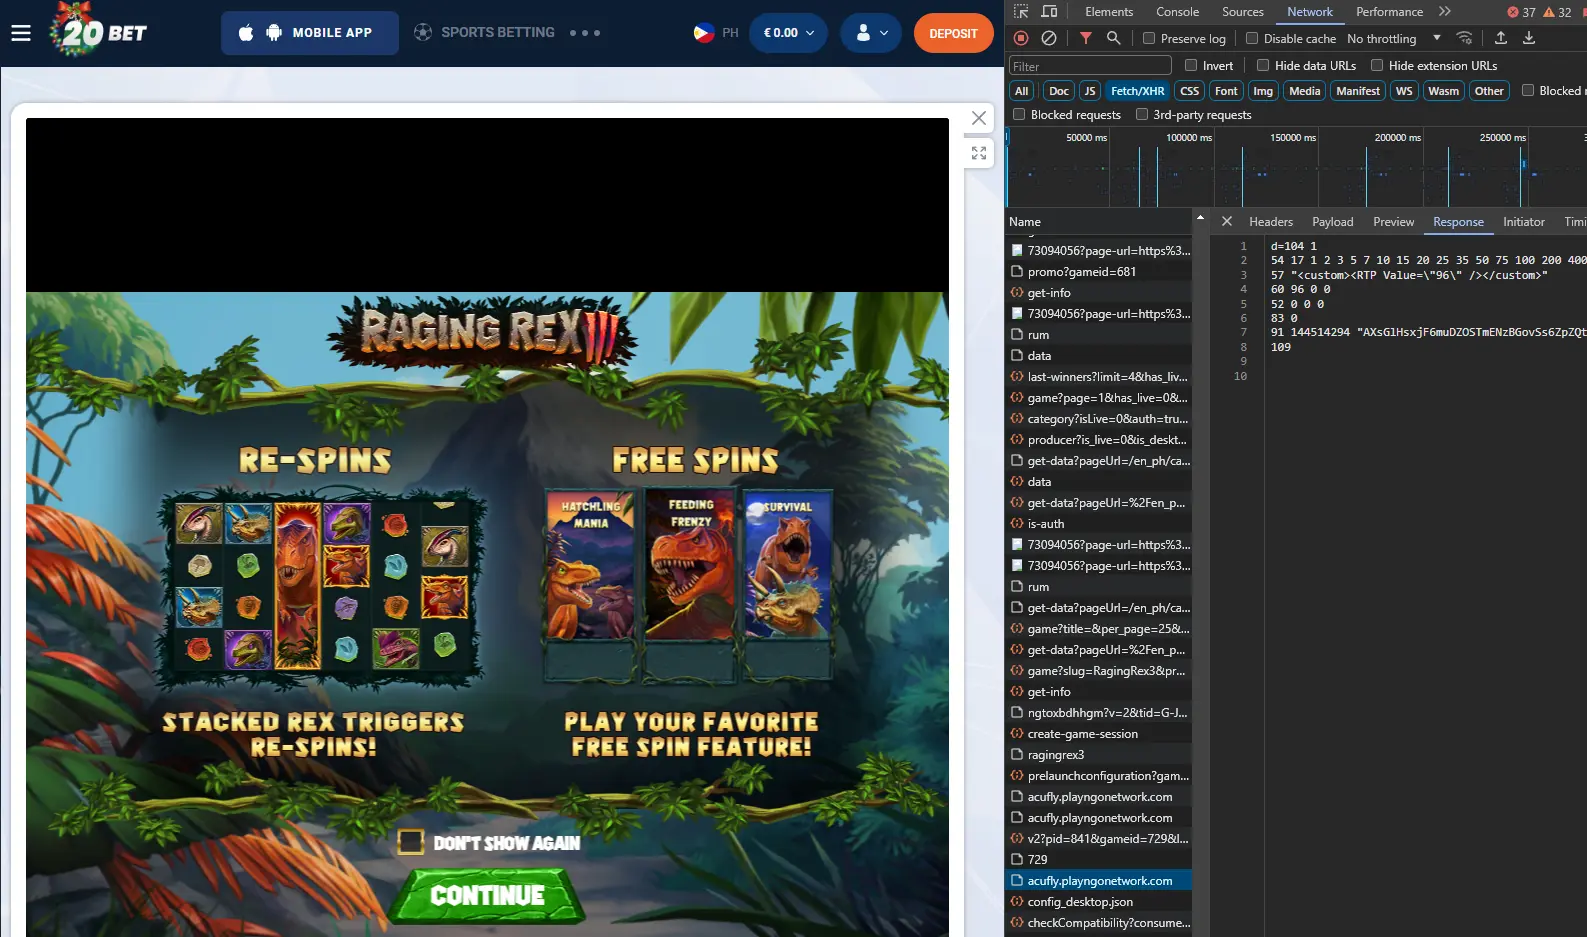Check the Invert filter checkbox
This screenshot has width=1587, height=937.
(1191, 65)
